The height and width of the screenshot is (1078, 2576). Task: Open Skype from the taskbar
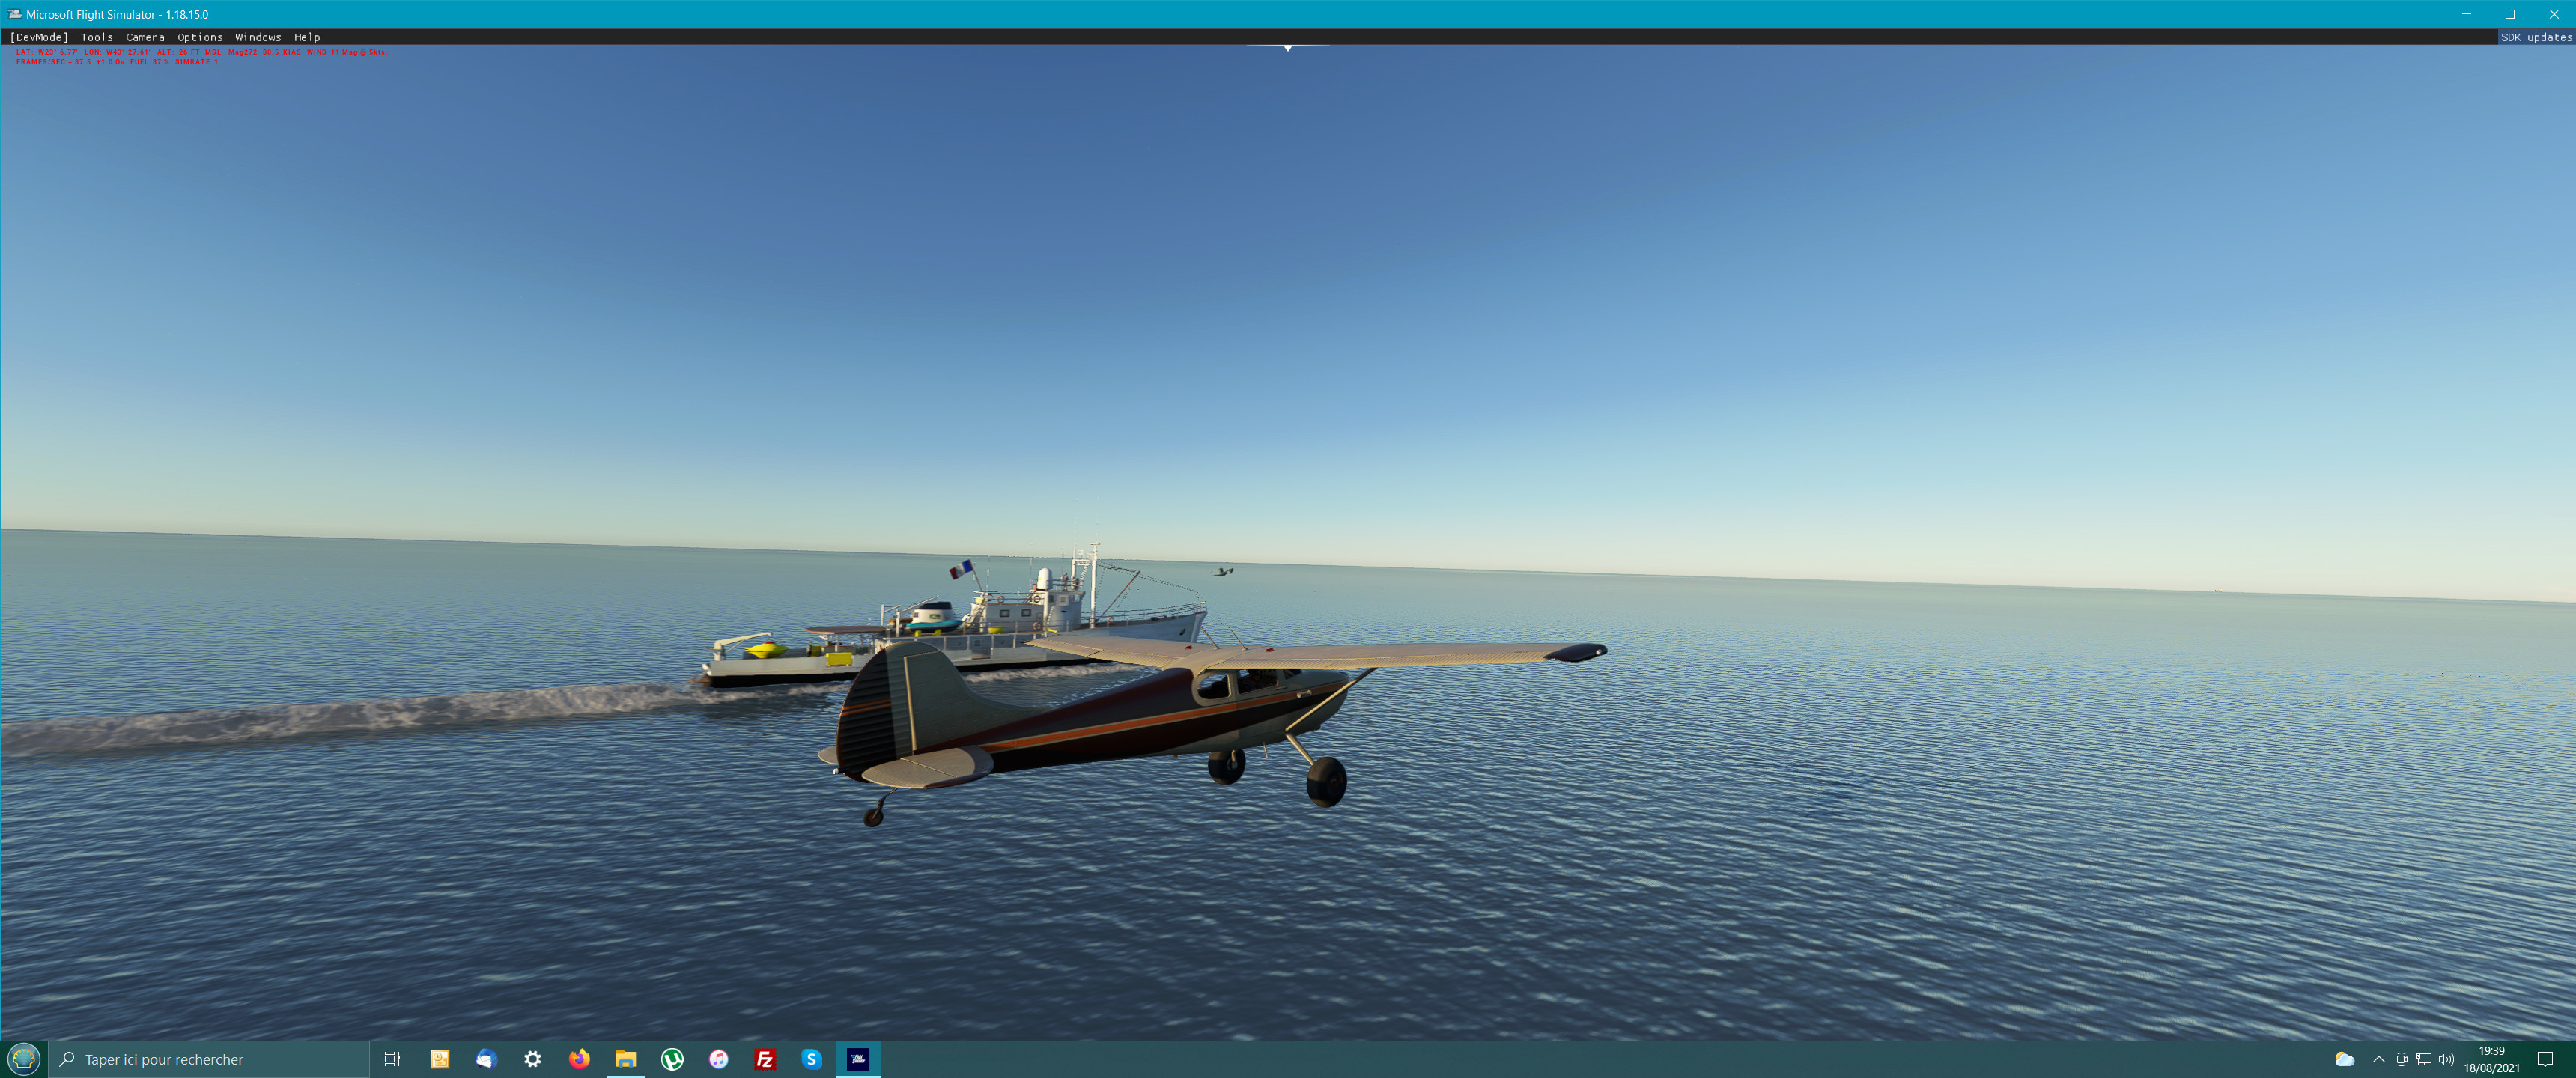click(x=811, y=1059)
